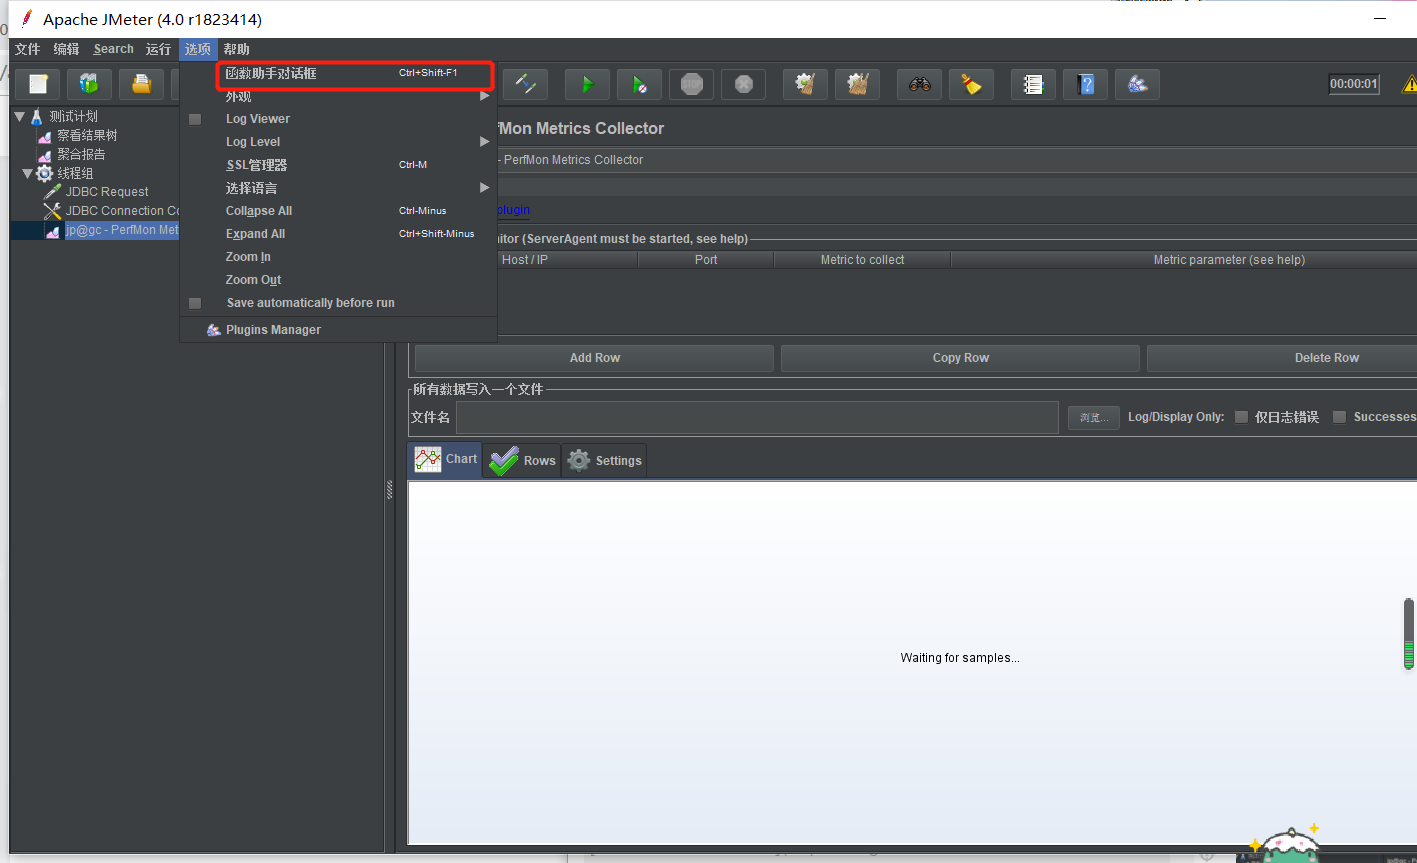Select the JDBC Request tree item
The image size is (1417, 863).
tap(107, 192)
